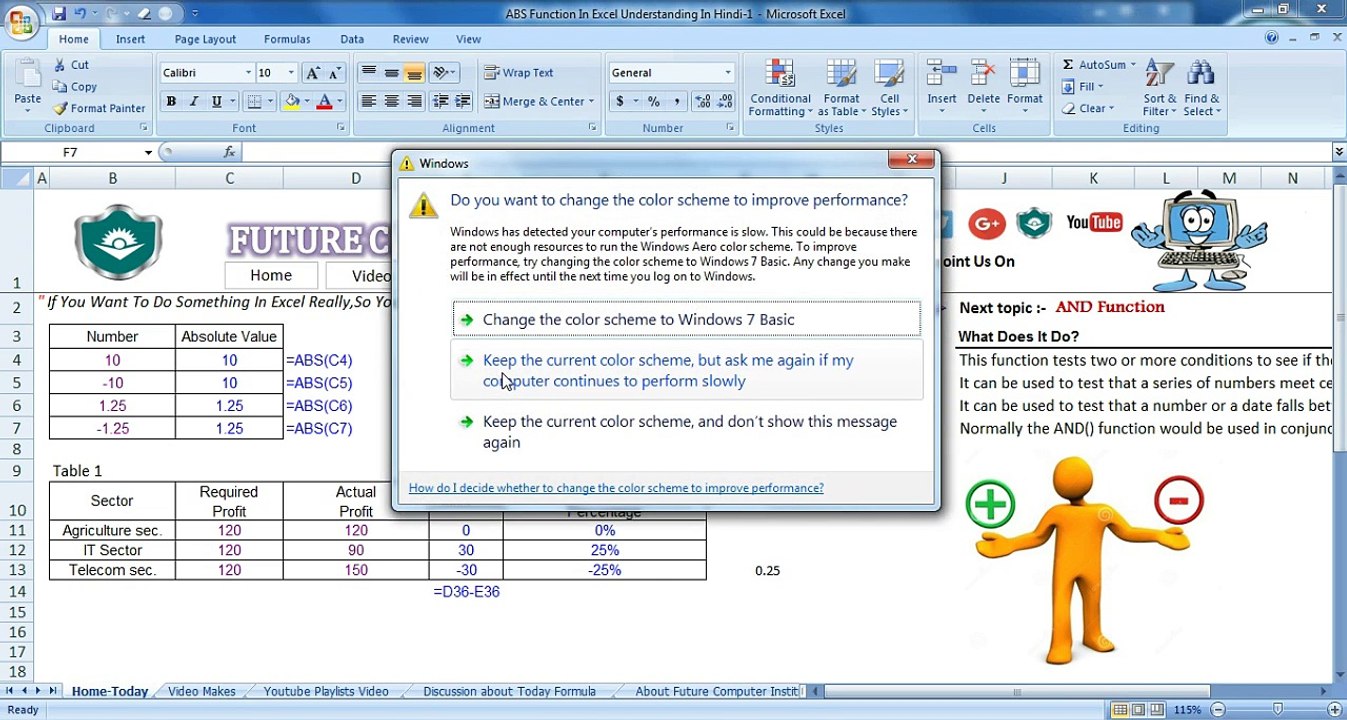Open the round Office Button menu
Screen dimensions: 1347x720
tap(22, 21)
